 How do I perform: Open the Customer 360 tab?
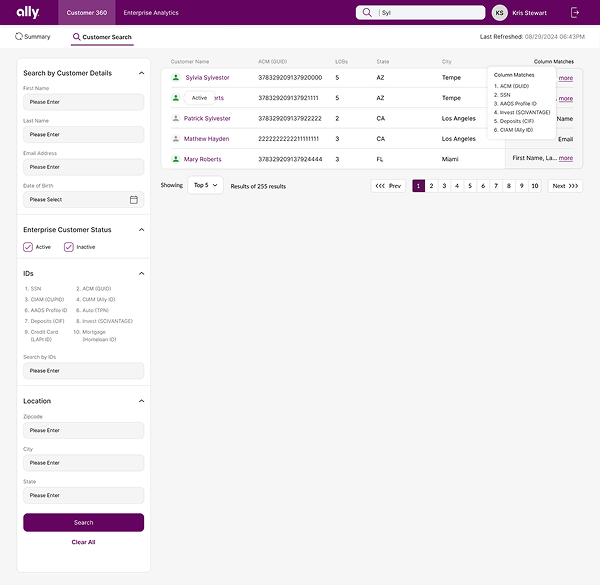(86, 13)
